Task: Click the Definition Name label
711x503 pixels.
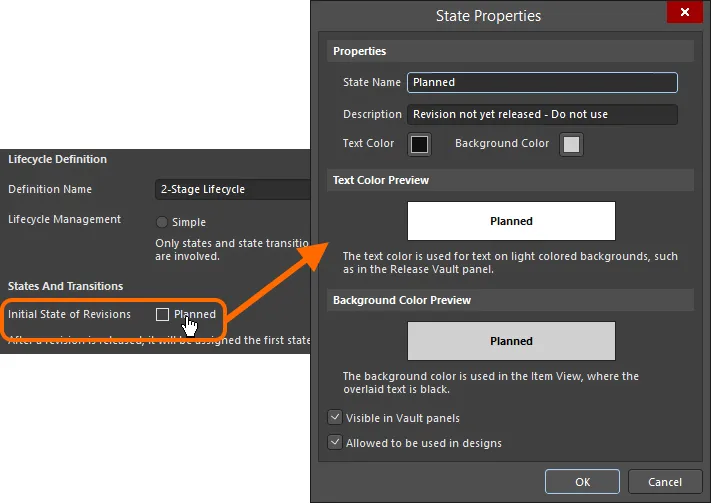Action: (x=50, y=189)
